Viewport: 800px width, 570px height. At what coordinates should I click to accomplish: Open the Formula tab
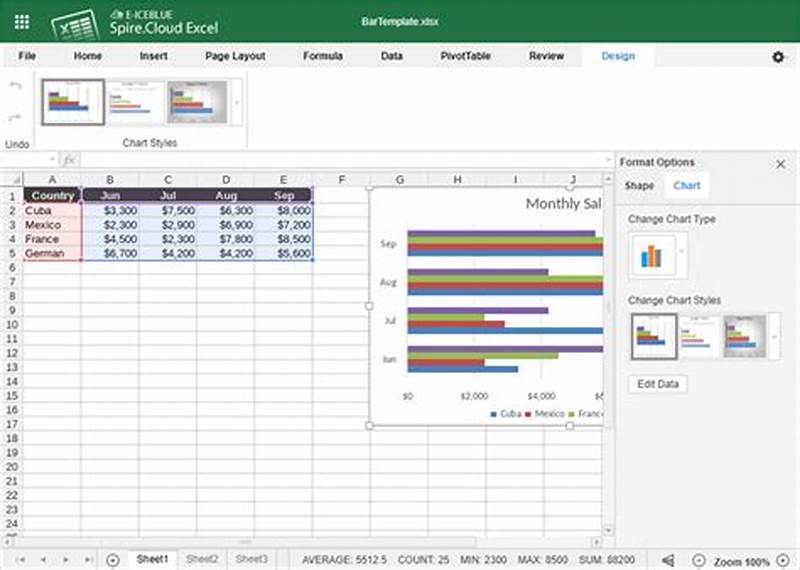pos(323,56)
